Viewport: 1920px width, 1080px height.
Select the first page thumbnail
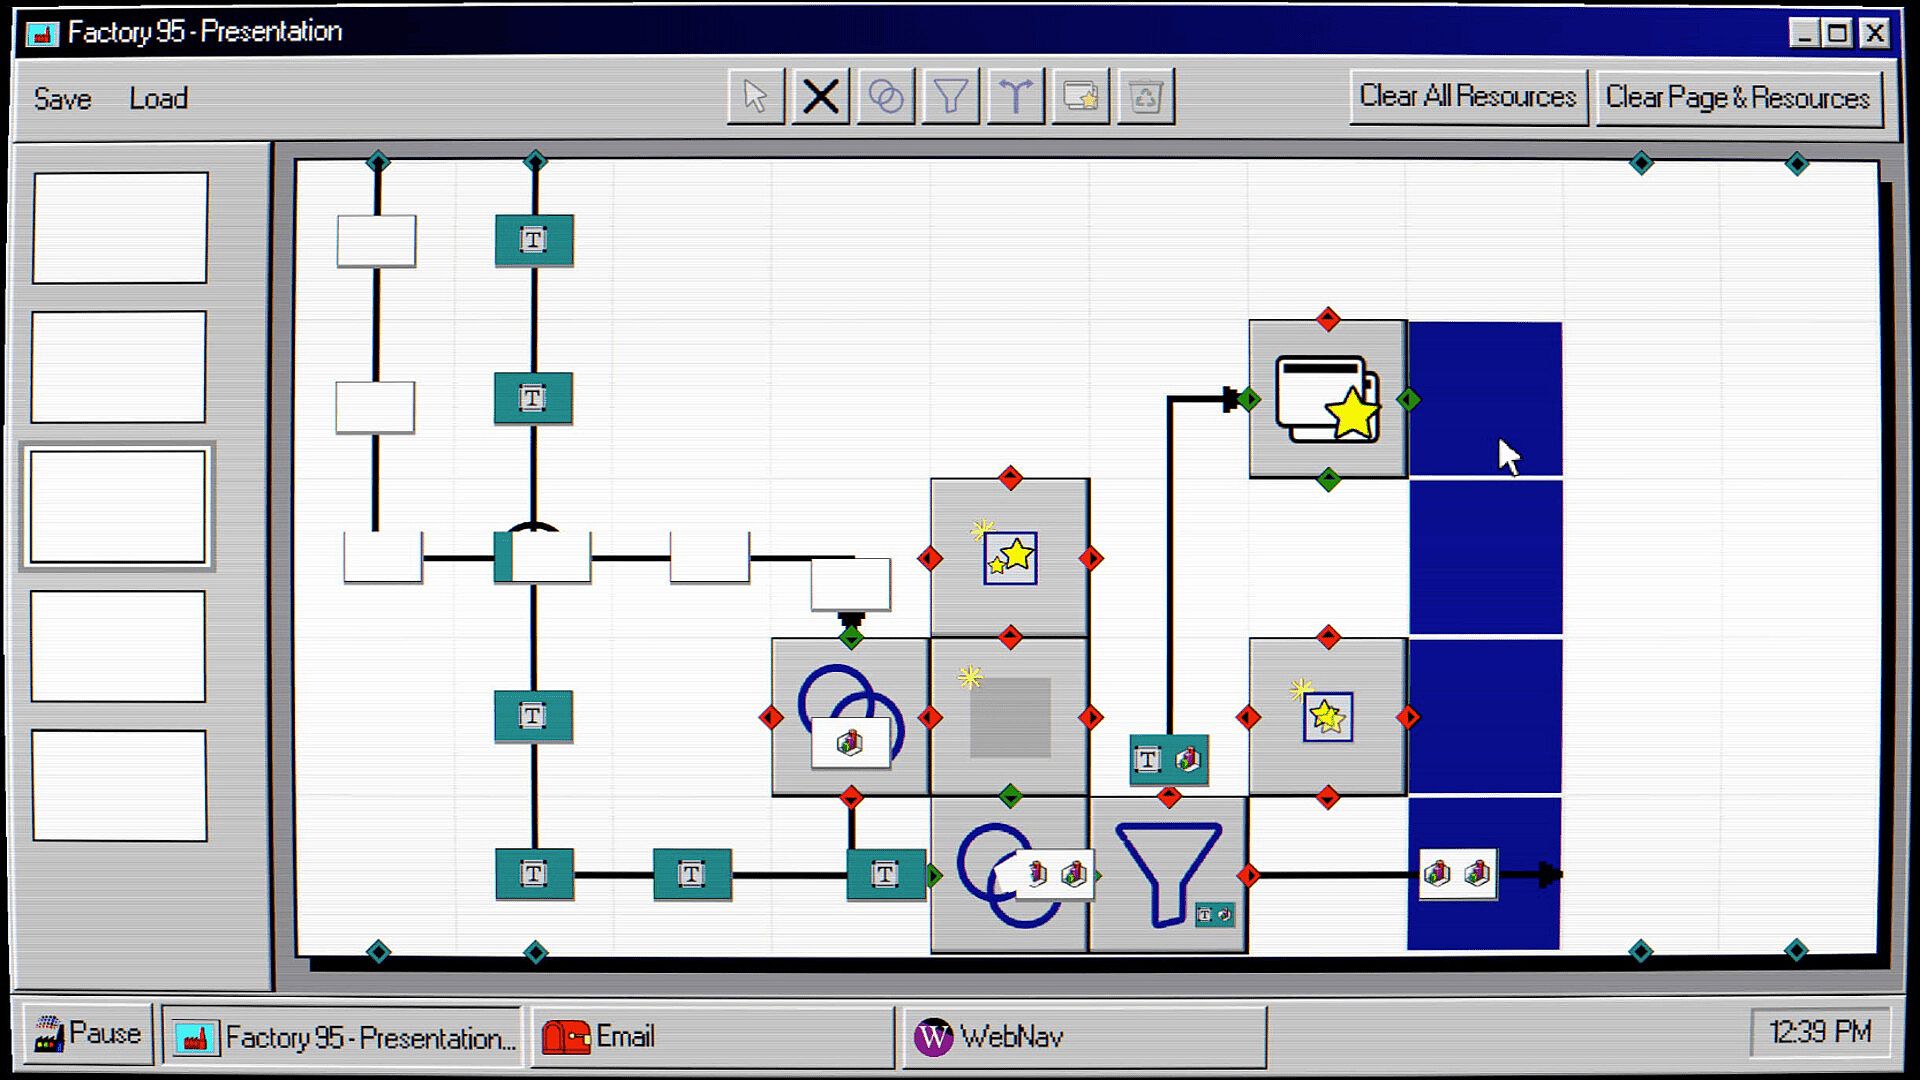[120, 228]
